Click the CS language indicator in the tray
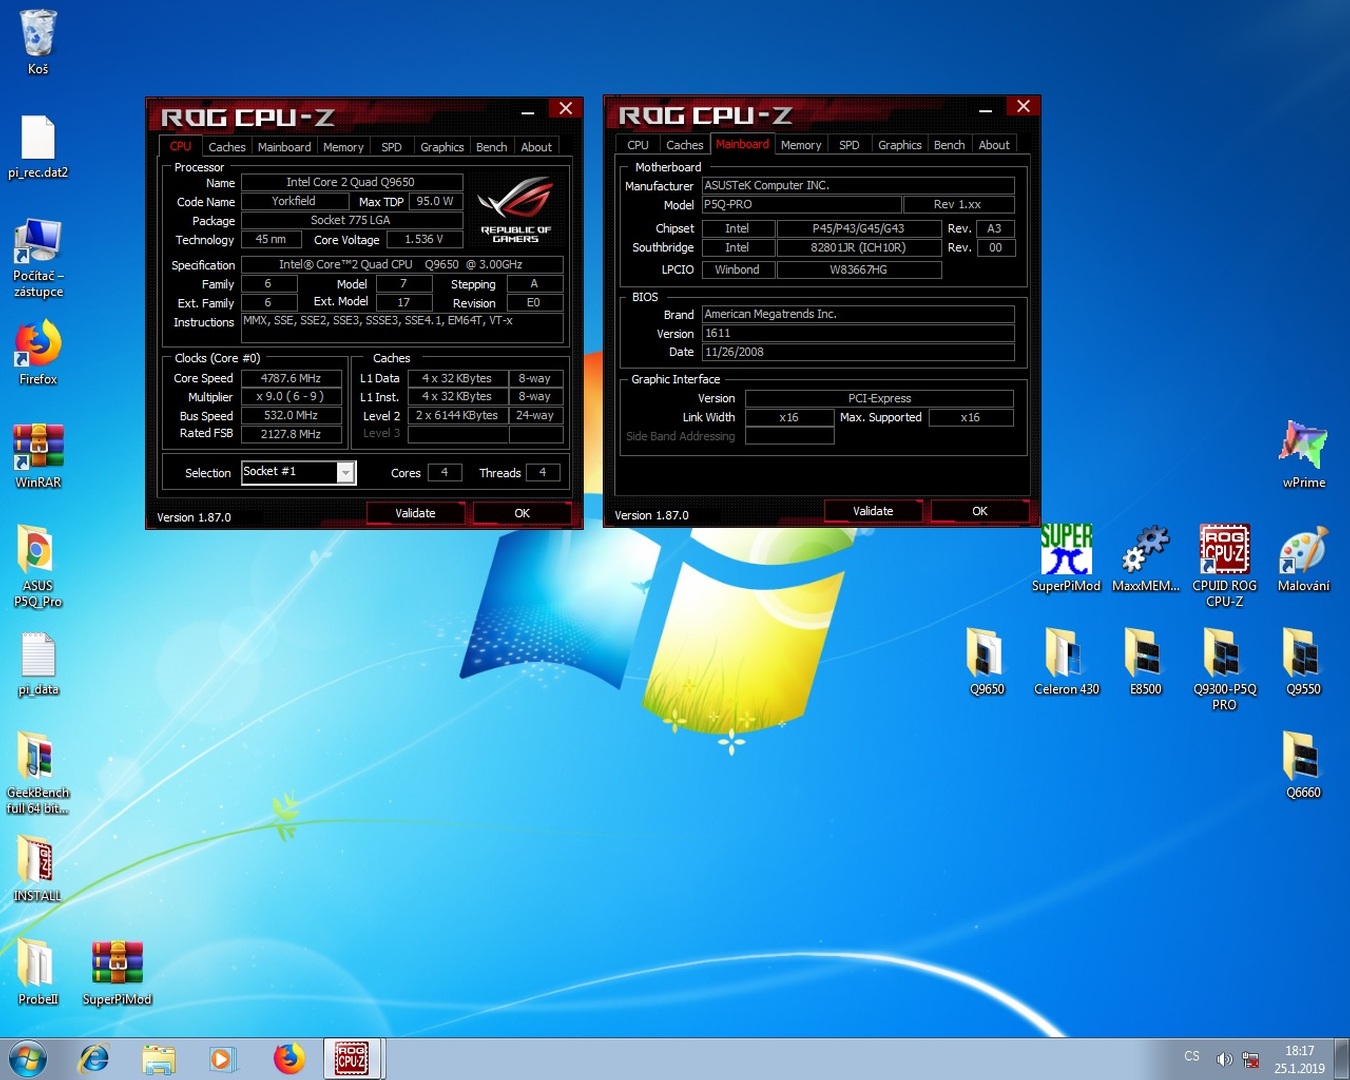Screen dimensions: 1350x1080 pos(1192,1056)
